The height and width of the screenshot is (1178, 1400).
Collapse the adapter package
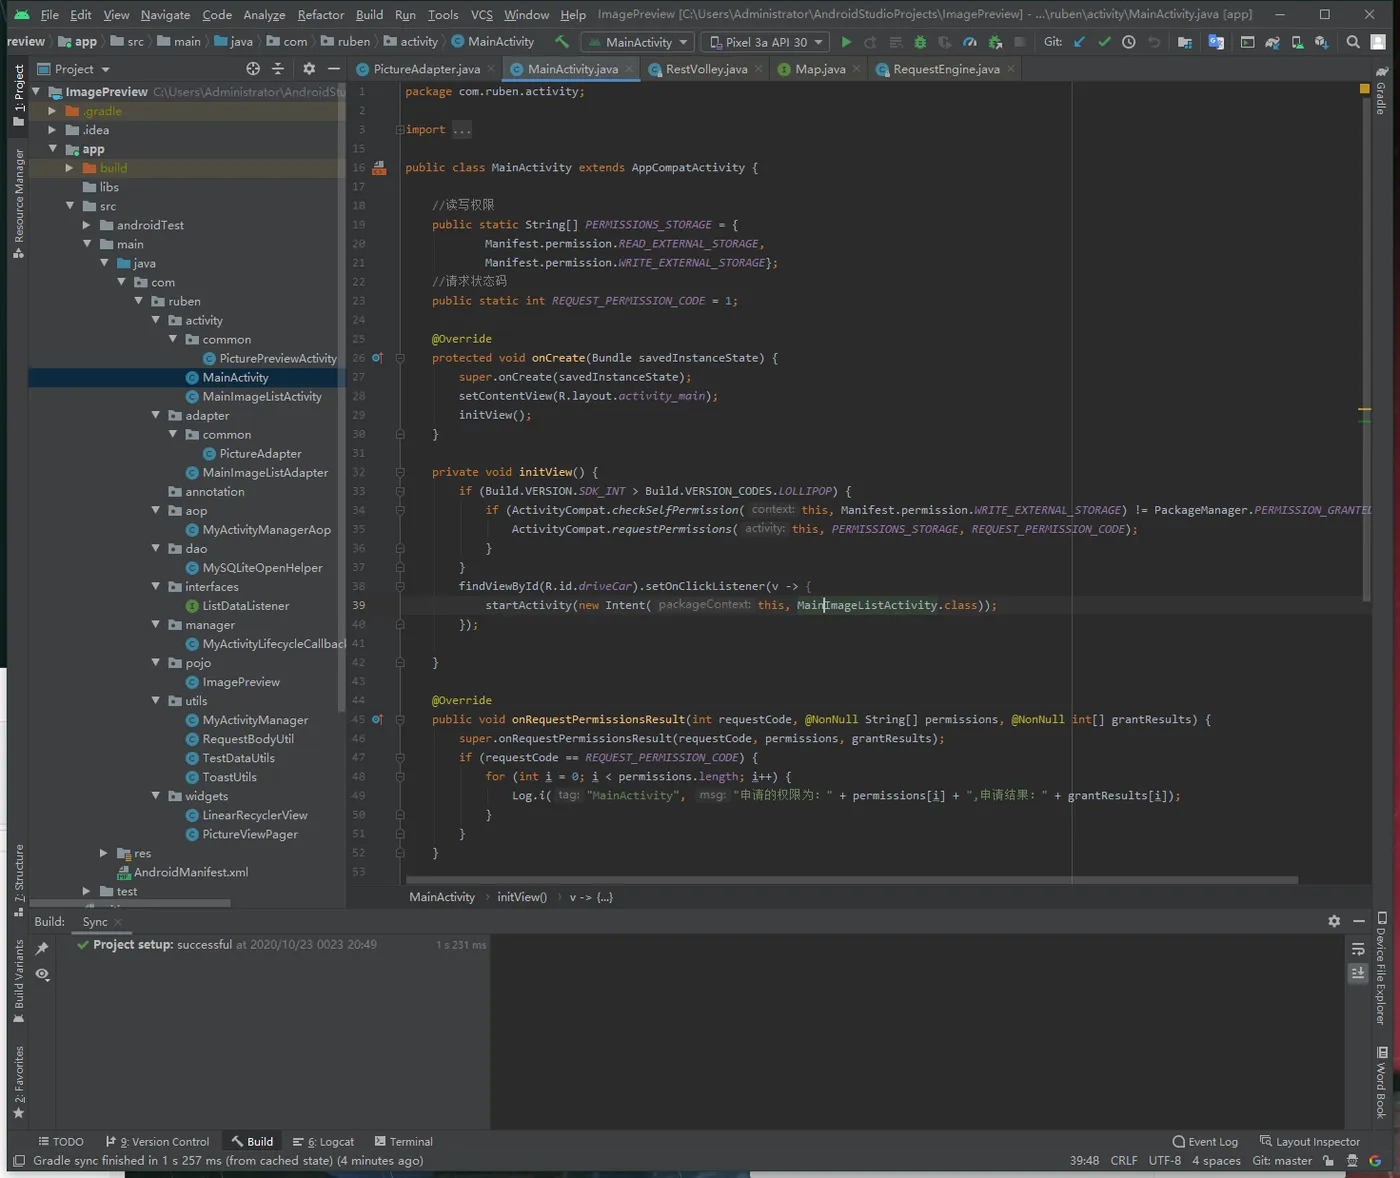(x=155, y=415)
